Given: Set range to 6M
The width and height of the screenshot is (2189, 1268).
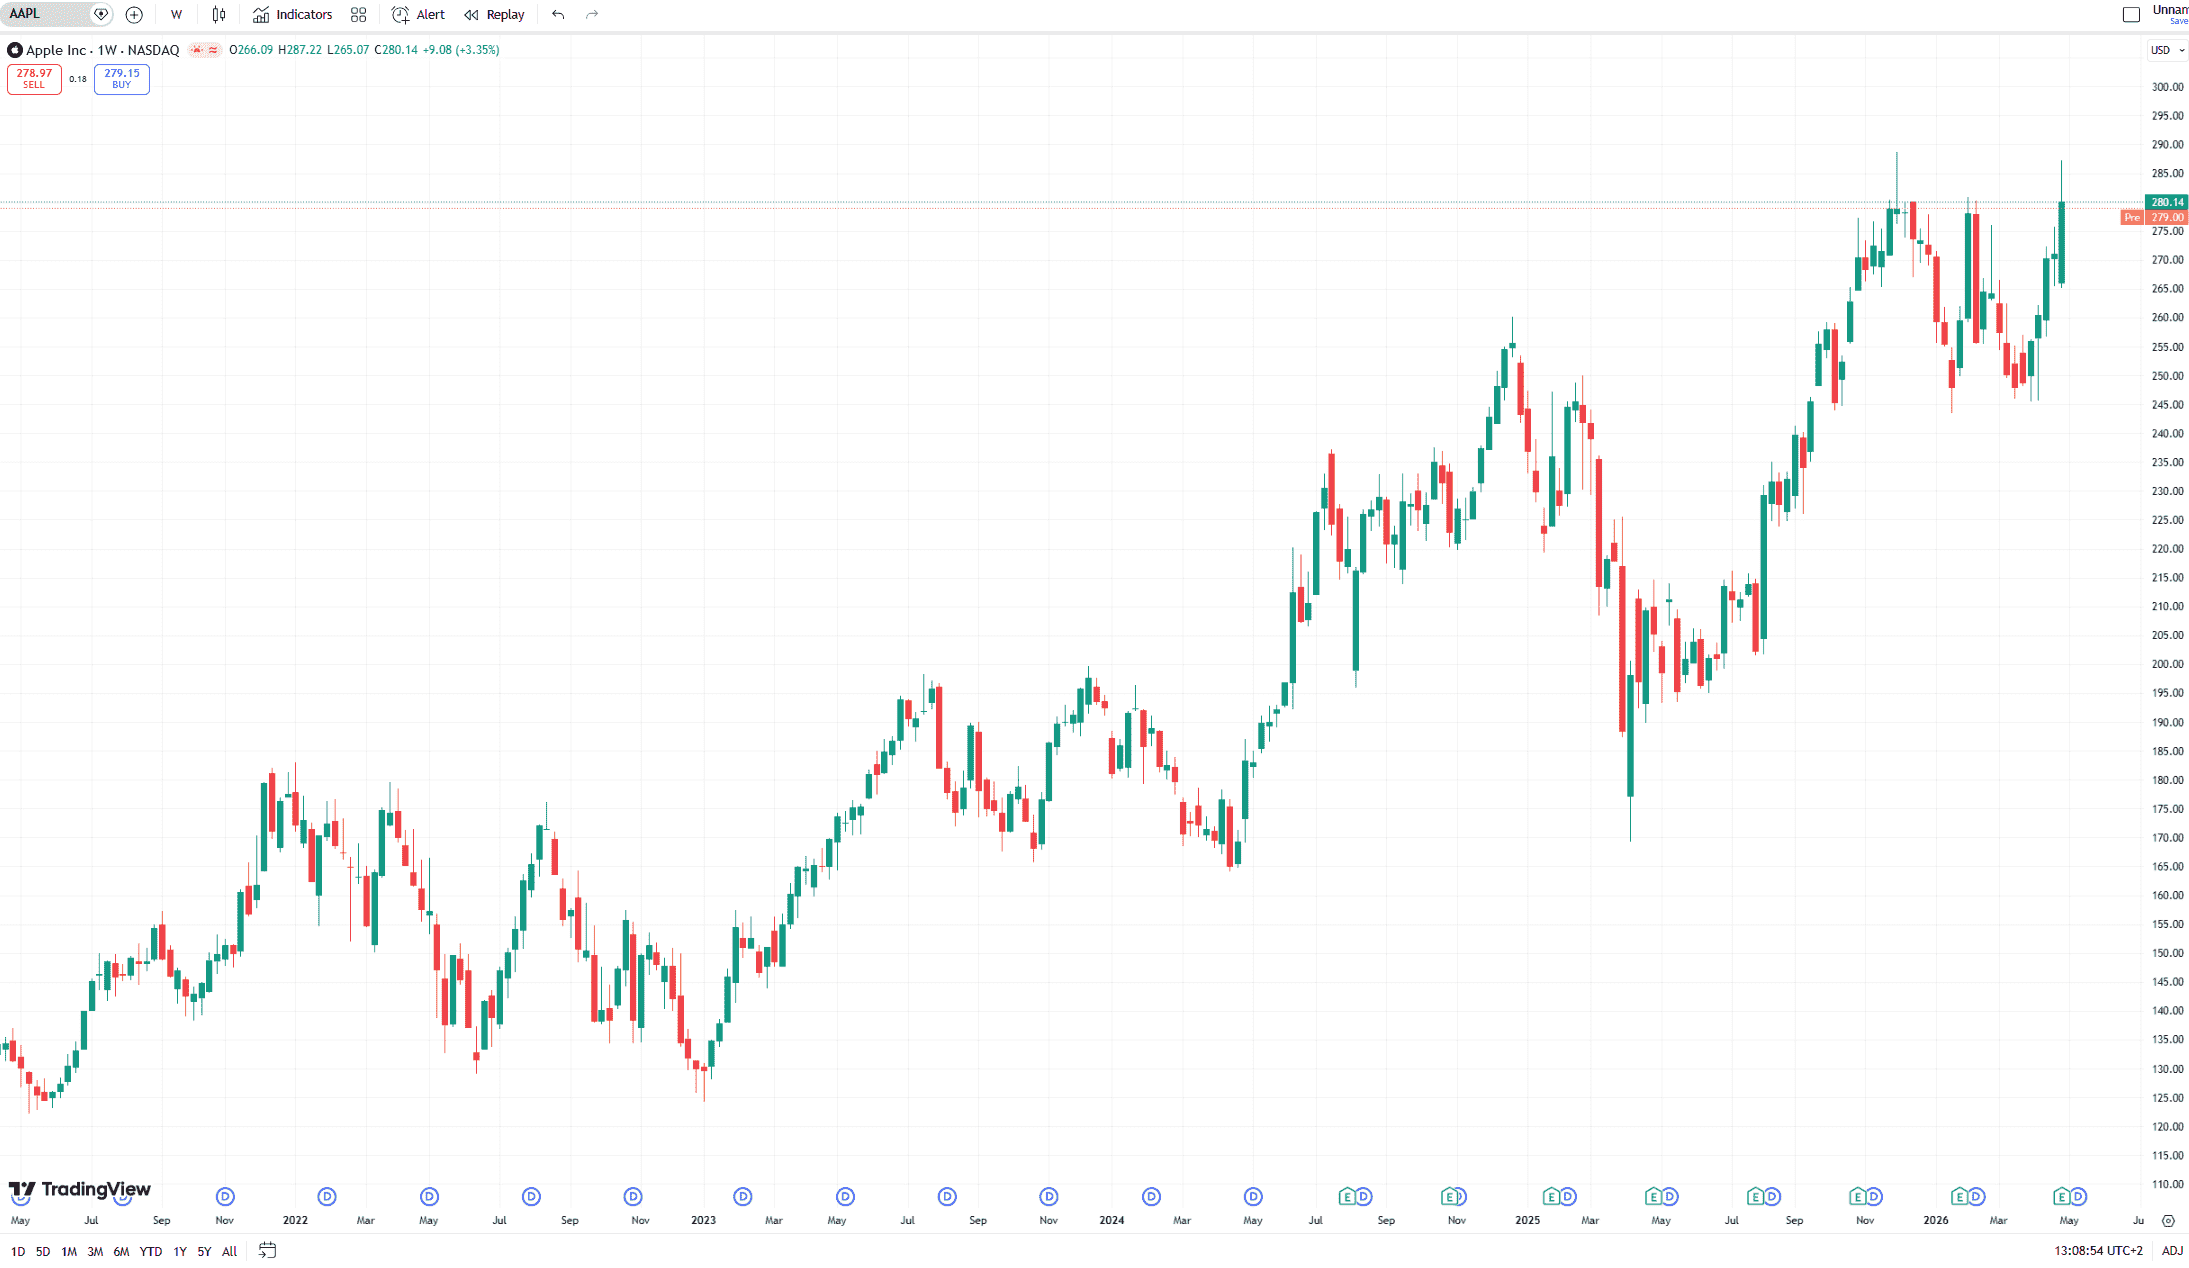Looking at the screenshot, I should (121, 1251).
